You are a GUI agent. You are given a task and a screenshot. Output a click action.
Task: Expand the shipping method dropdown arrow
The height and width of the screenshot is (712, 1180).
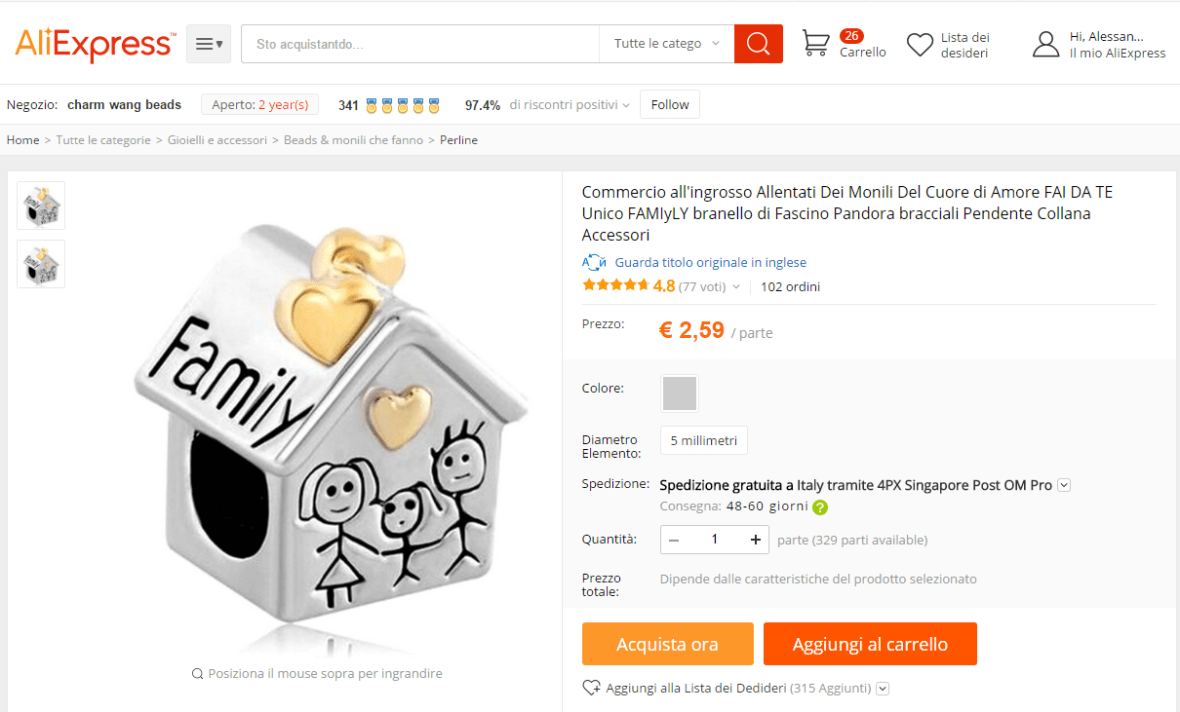tap(1064, 485)
